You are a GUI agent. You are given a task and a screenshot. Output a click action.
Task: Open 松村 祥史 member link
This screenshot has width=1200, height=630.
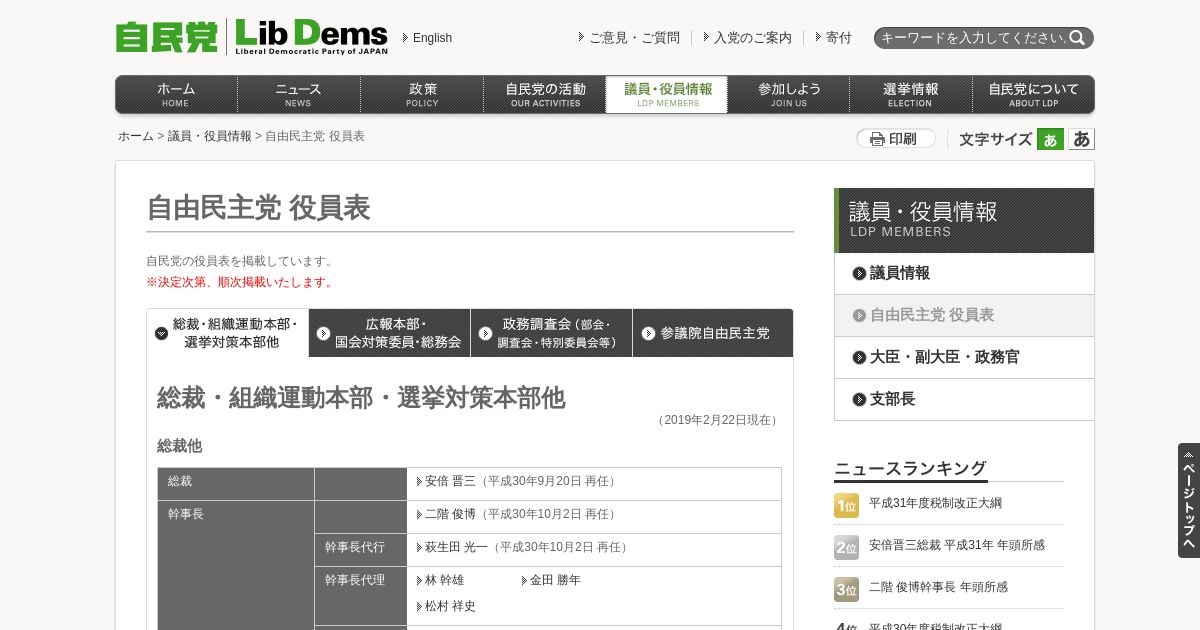pos(450,606)
